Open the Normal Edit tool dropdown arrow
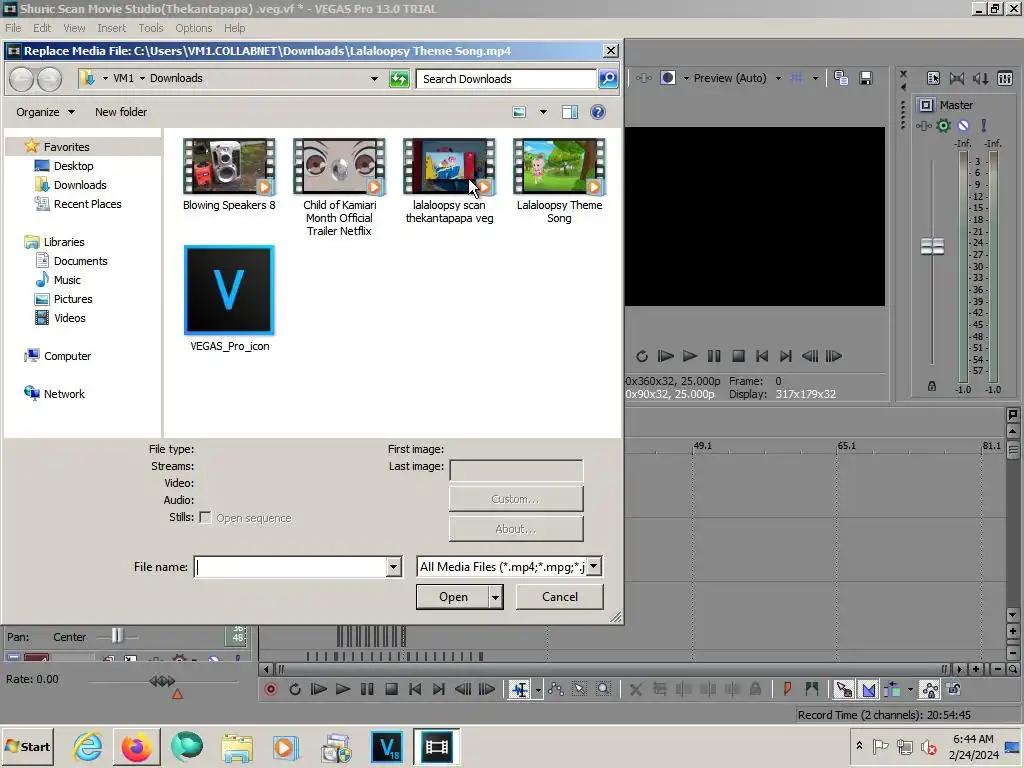The height and width of the screenshot is (768, 1024). (538, 690)
